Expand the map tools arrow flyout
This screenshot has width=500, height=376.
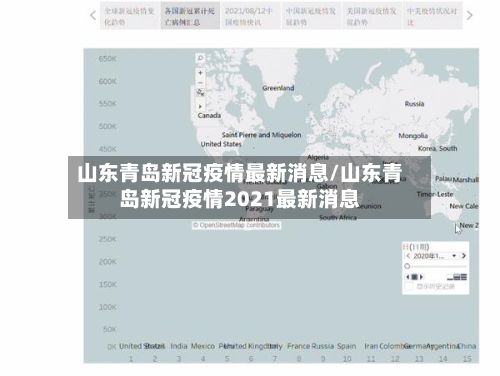coord(200,106)
